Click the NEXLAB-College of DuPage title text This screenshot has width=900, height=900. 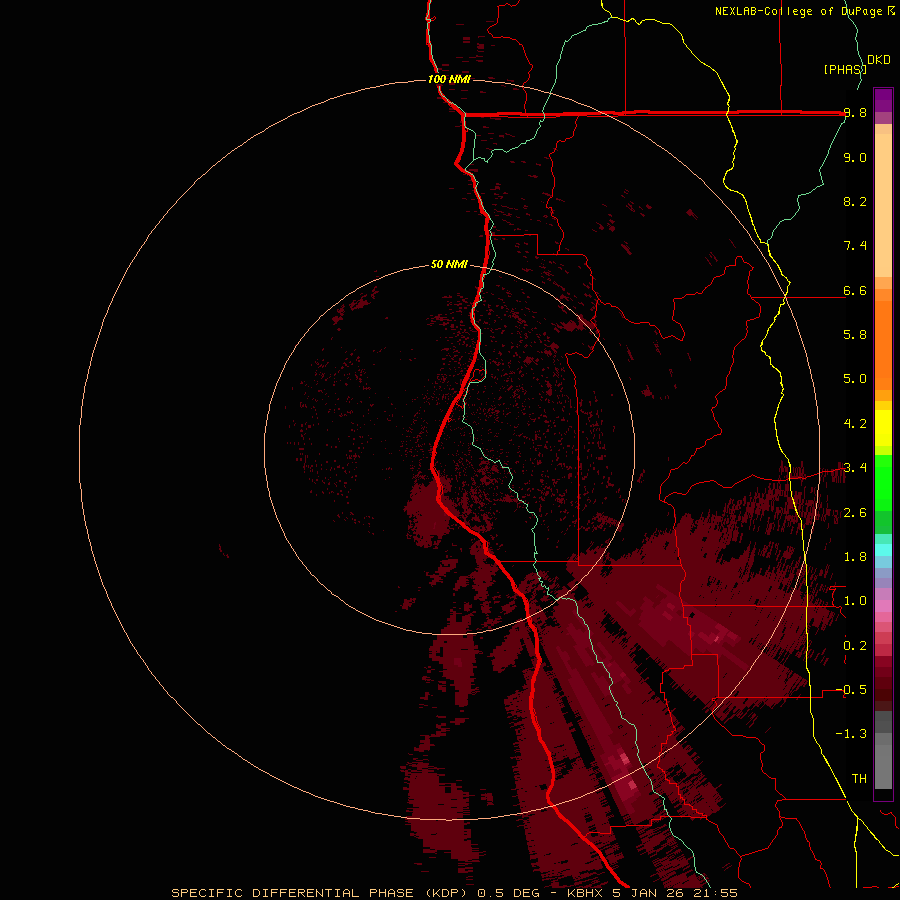click(805, 11)
